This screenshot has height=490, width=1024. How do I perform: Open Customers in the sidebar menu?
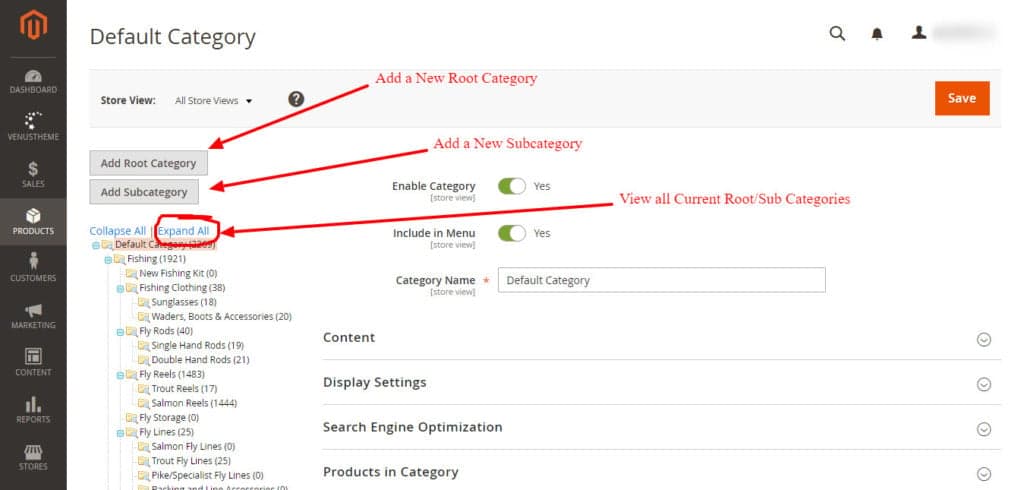pyautogui.click(x=33, y=267)
